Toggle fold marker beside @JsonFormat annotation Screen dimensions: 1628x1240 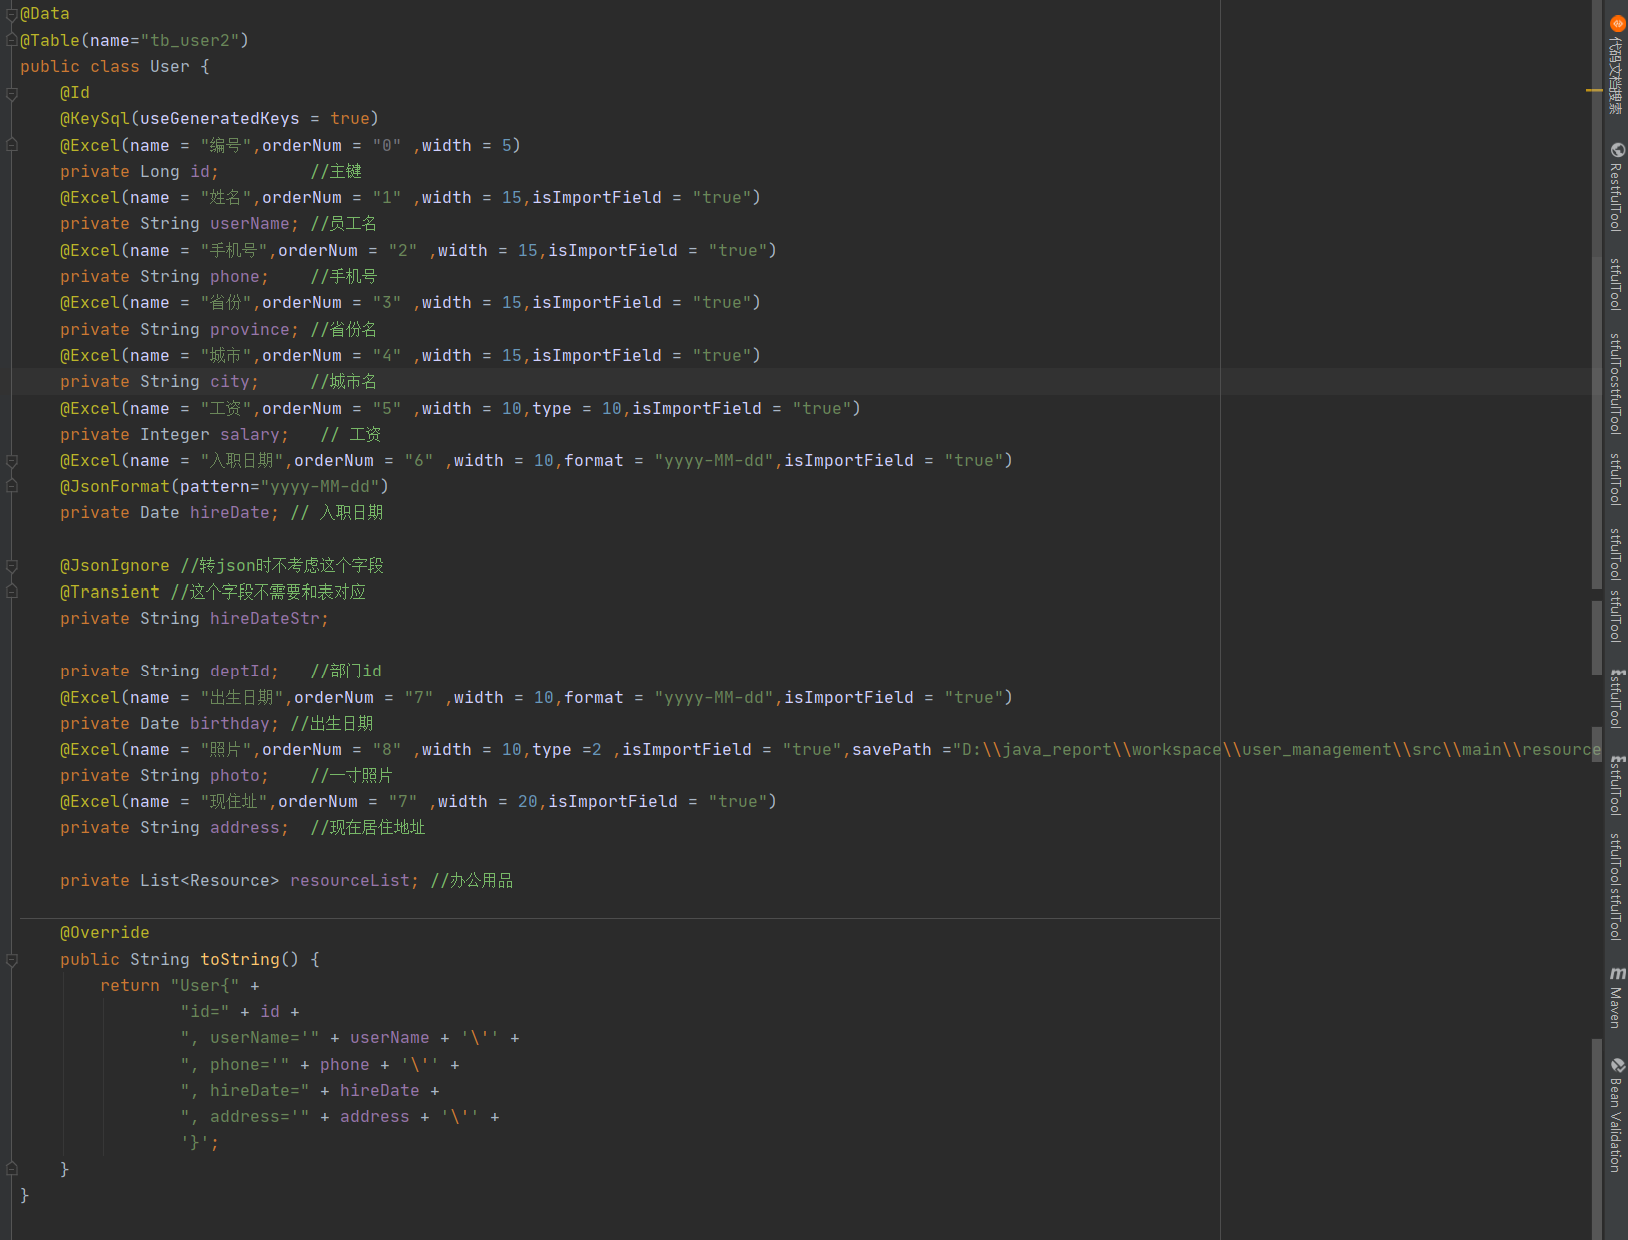[x=12, y=487]
